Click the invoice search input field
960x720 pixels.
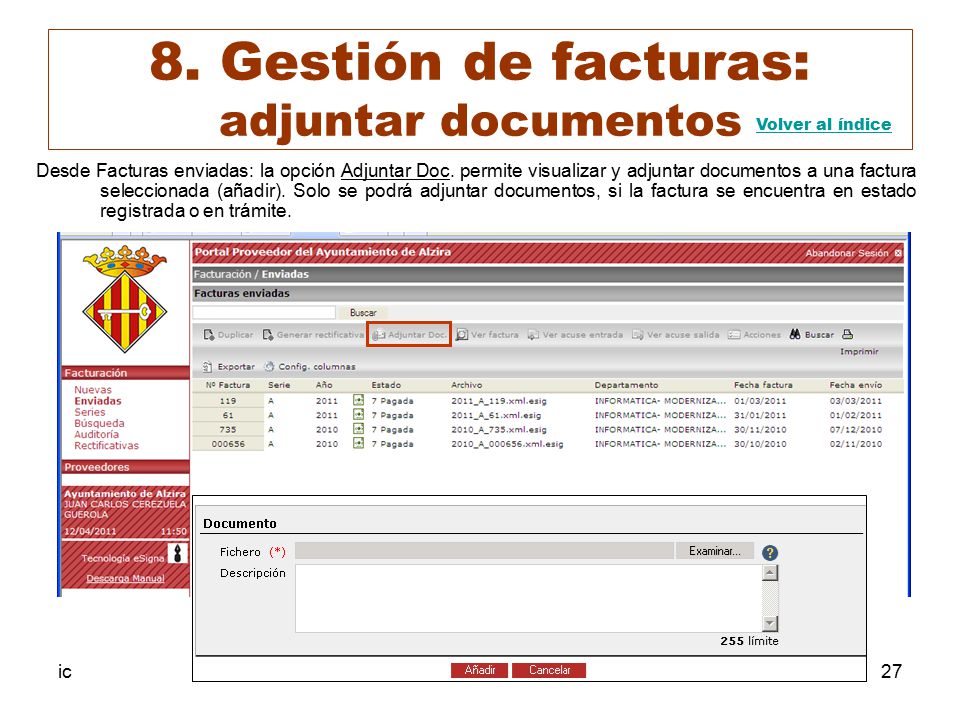click(x=264, y=313)
